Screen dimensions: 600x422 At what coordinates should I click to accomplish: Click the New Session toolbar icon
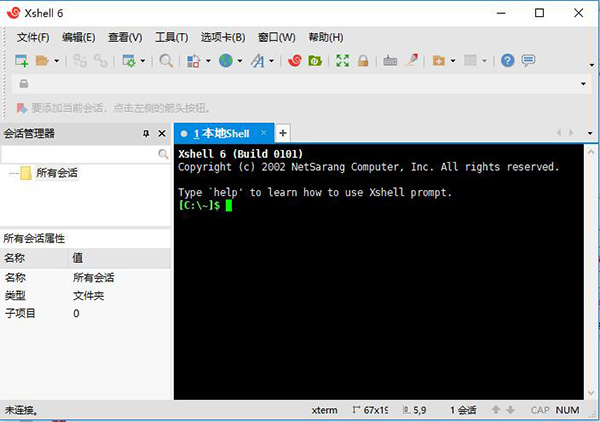(x=21, y=61)
